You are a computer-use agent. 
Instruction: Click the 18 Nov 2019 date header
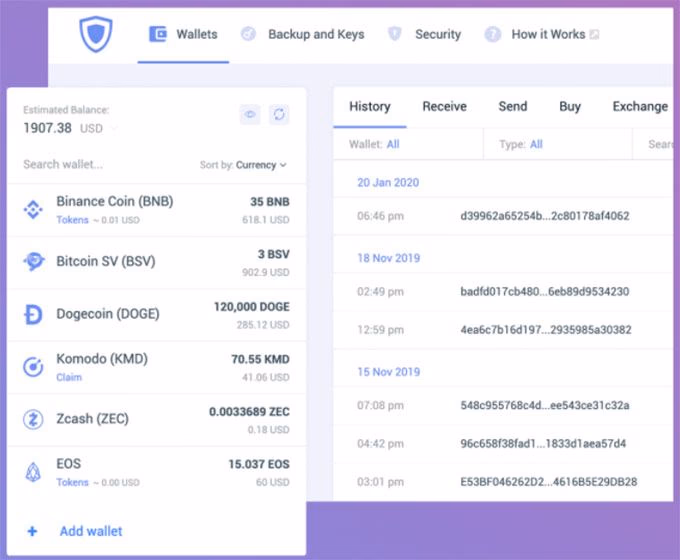pyautogui.click(x=389, y=258)
